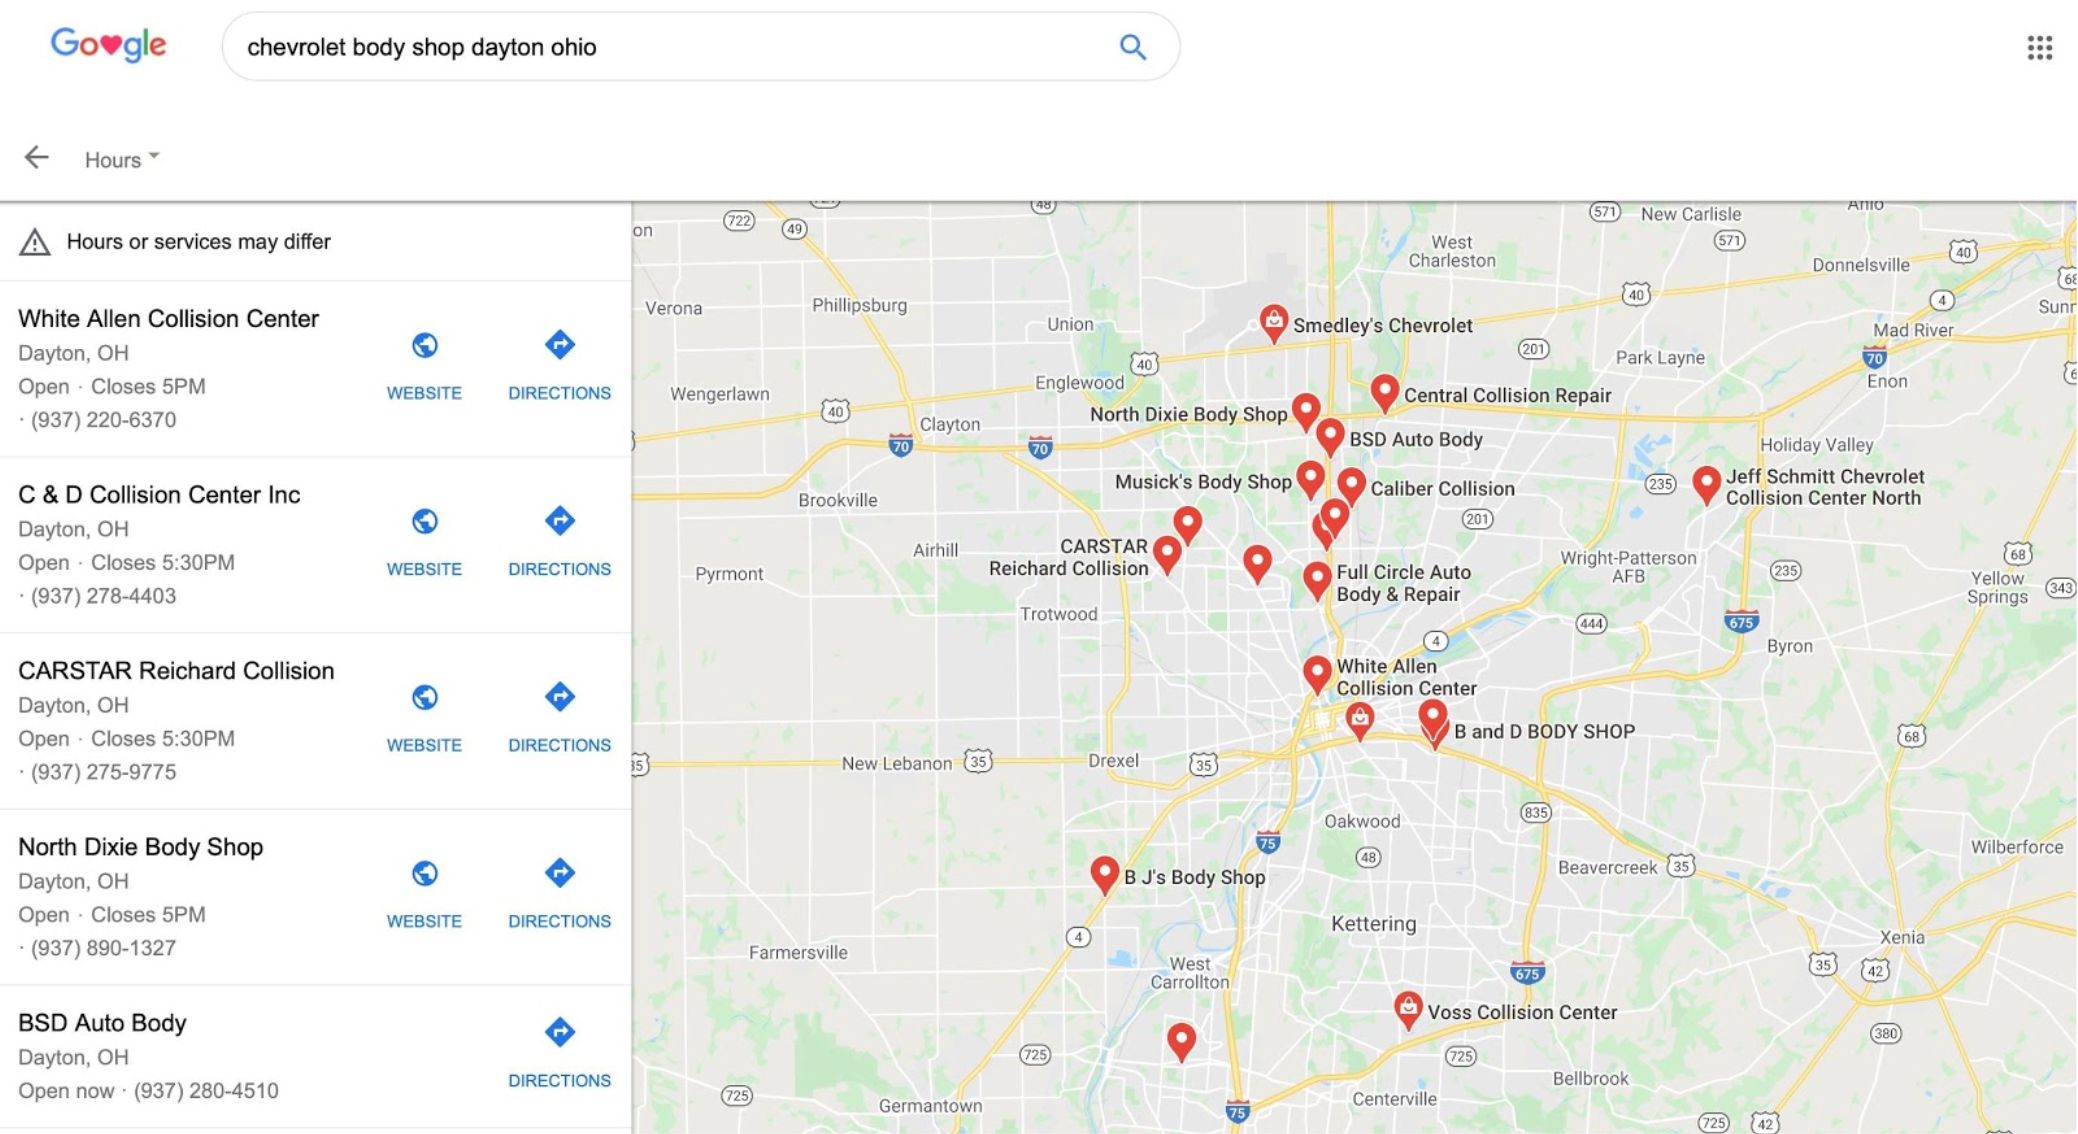Get directions to CARSTAR Reichard Collision

(x=559, y=697)
